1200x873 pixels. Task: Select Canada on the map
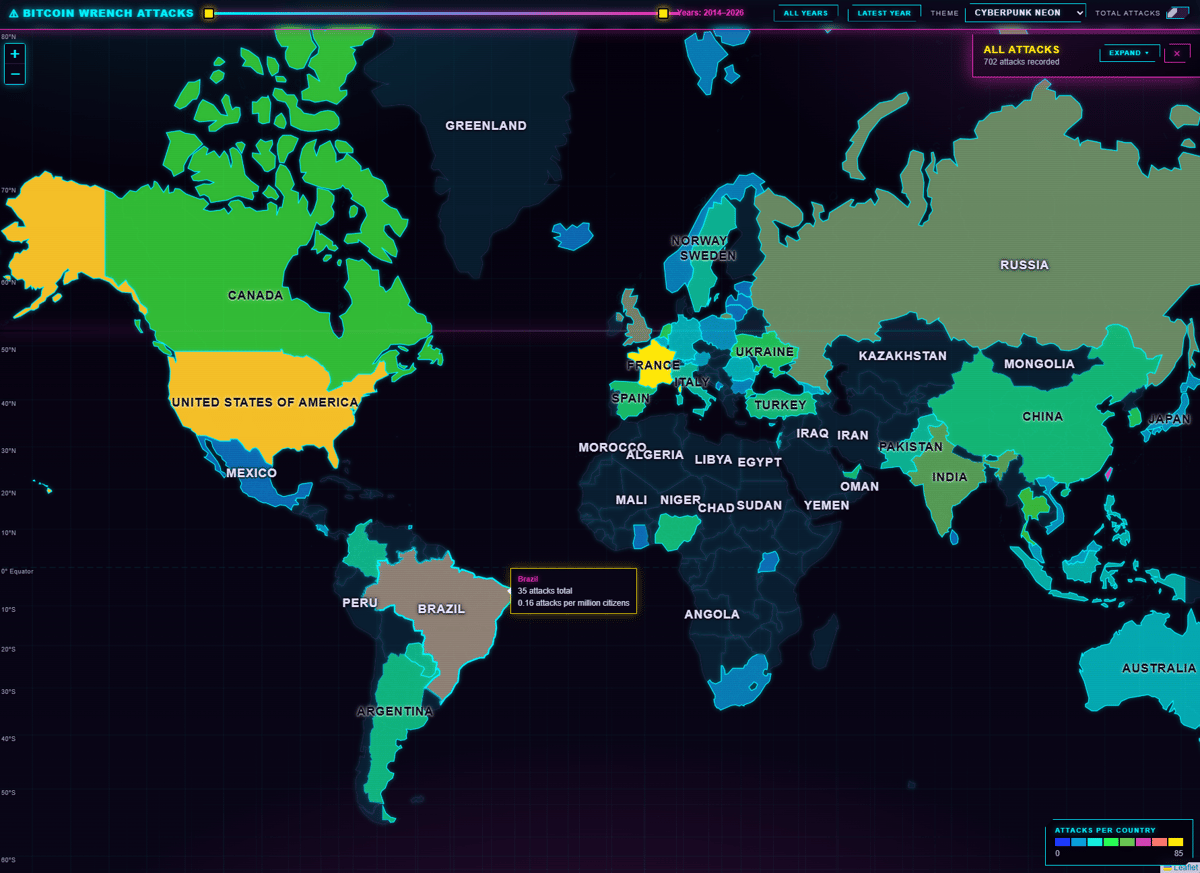pyautogui.click(x=255, y=295)
